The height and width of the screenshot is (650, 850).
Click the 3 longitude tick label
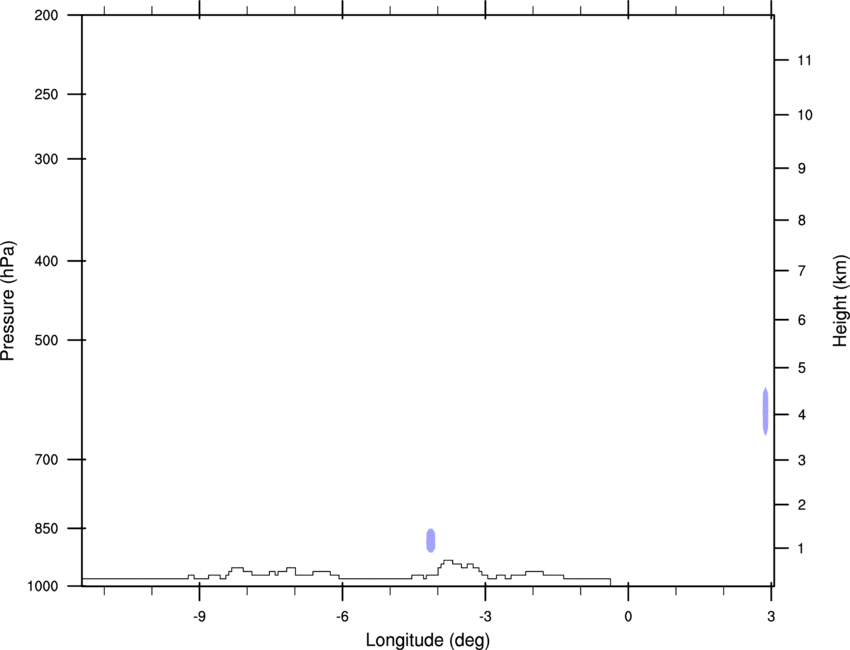[771, 616]
